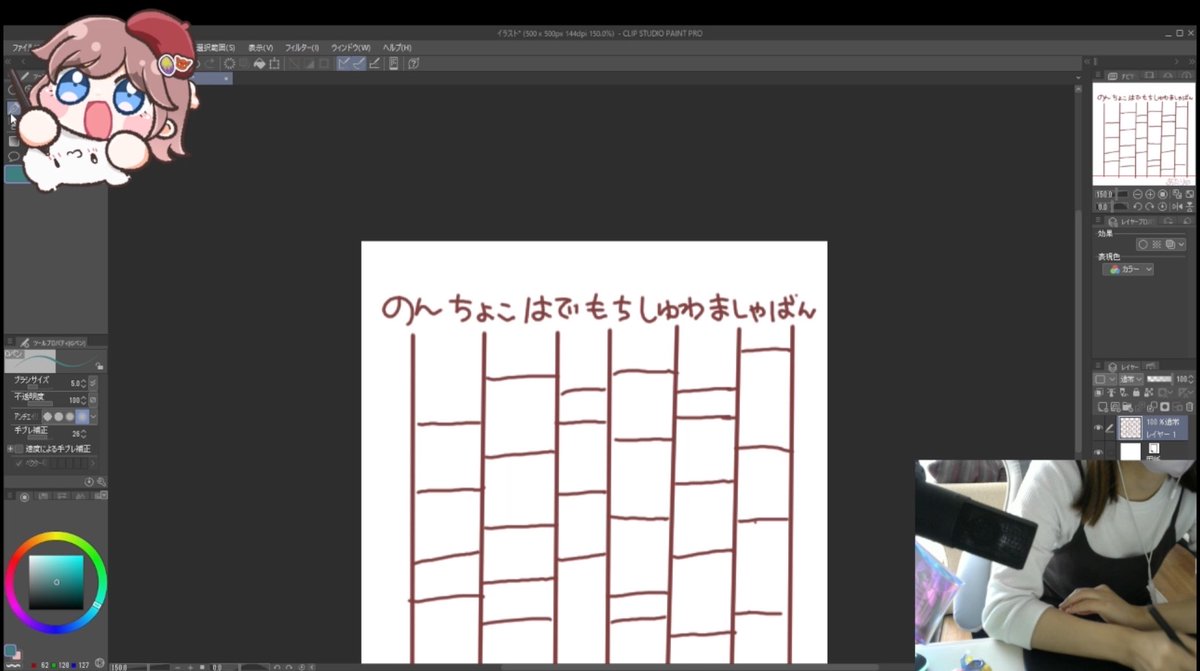The image size is (1200, 671).
Task: Open the sub tool detail wrench icon
Action: (x=101, y=482)
